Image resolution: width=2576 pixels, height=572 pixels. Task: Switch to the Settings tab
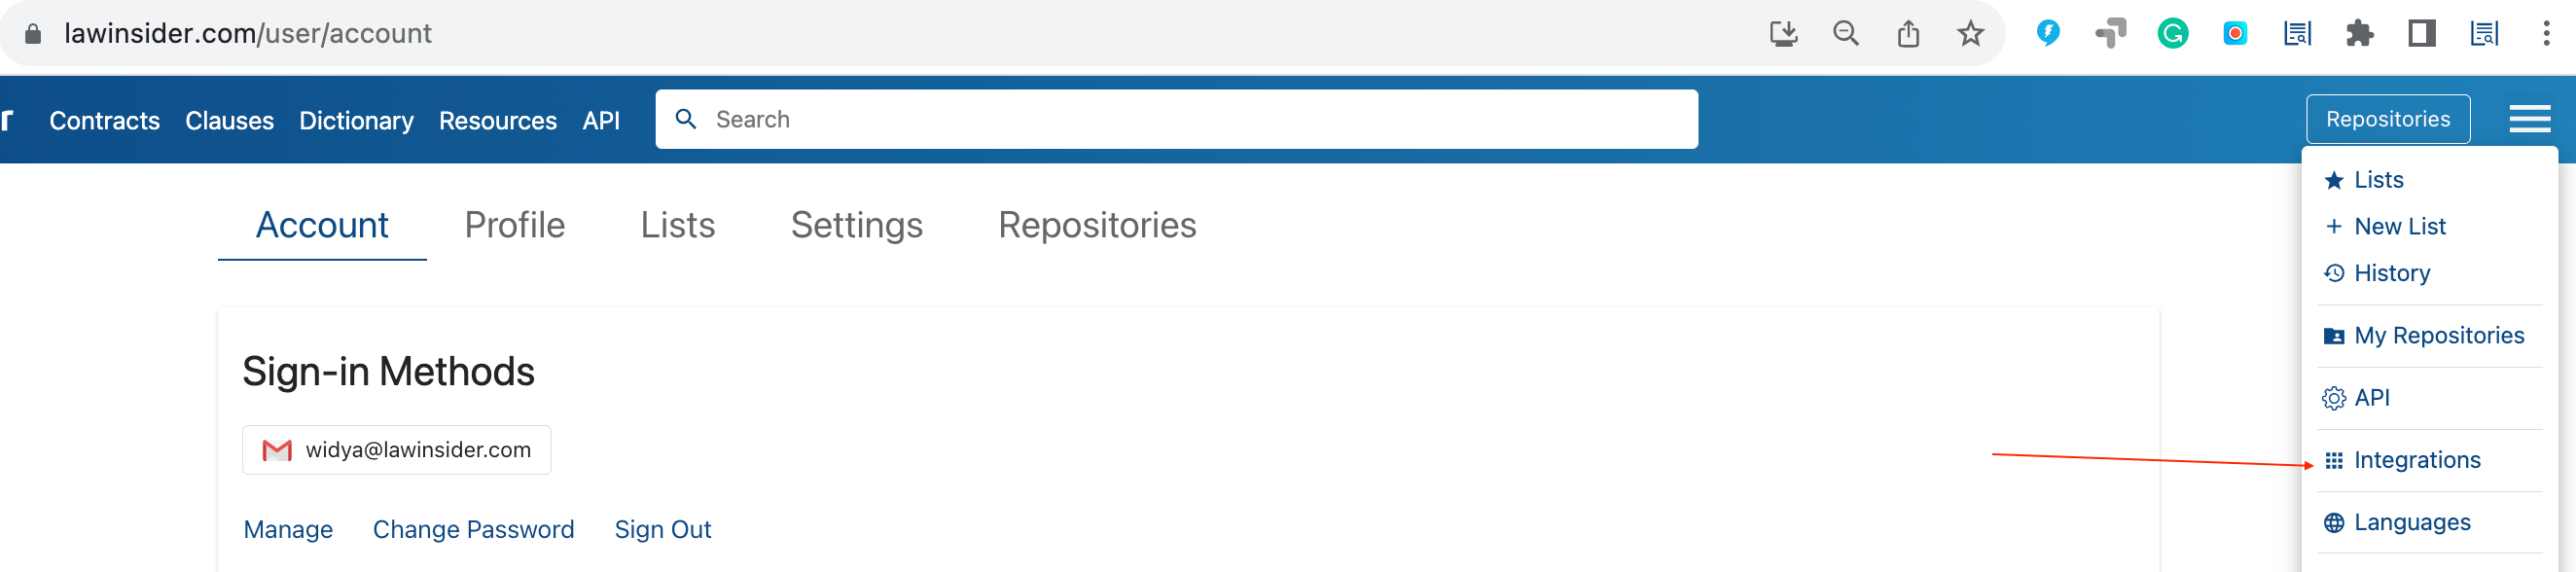coord(856,226)
